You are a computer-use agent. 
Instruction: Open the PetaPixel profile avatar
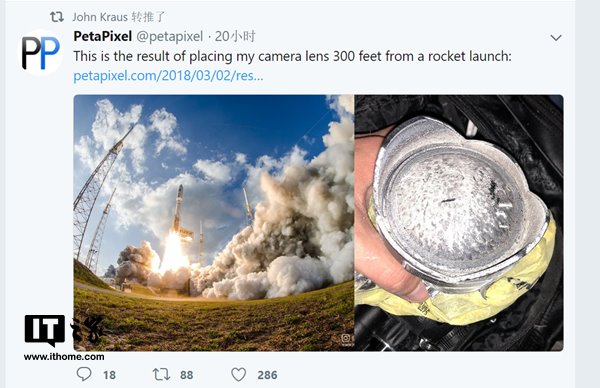click(40, 53)
